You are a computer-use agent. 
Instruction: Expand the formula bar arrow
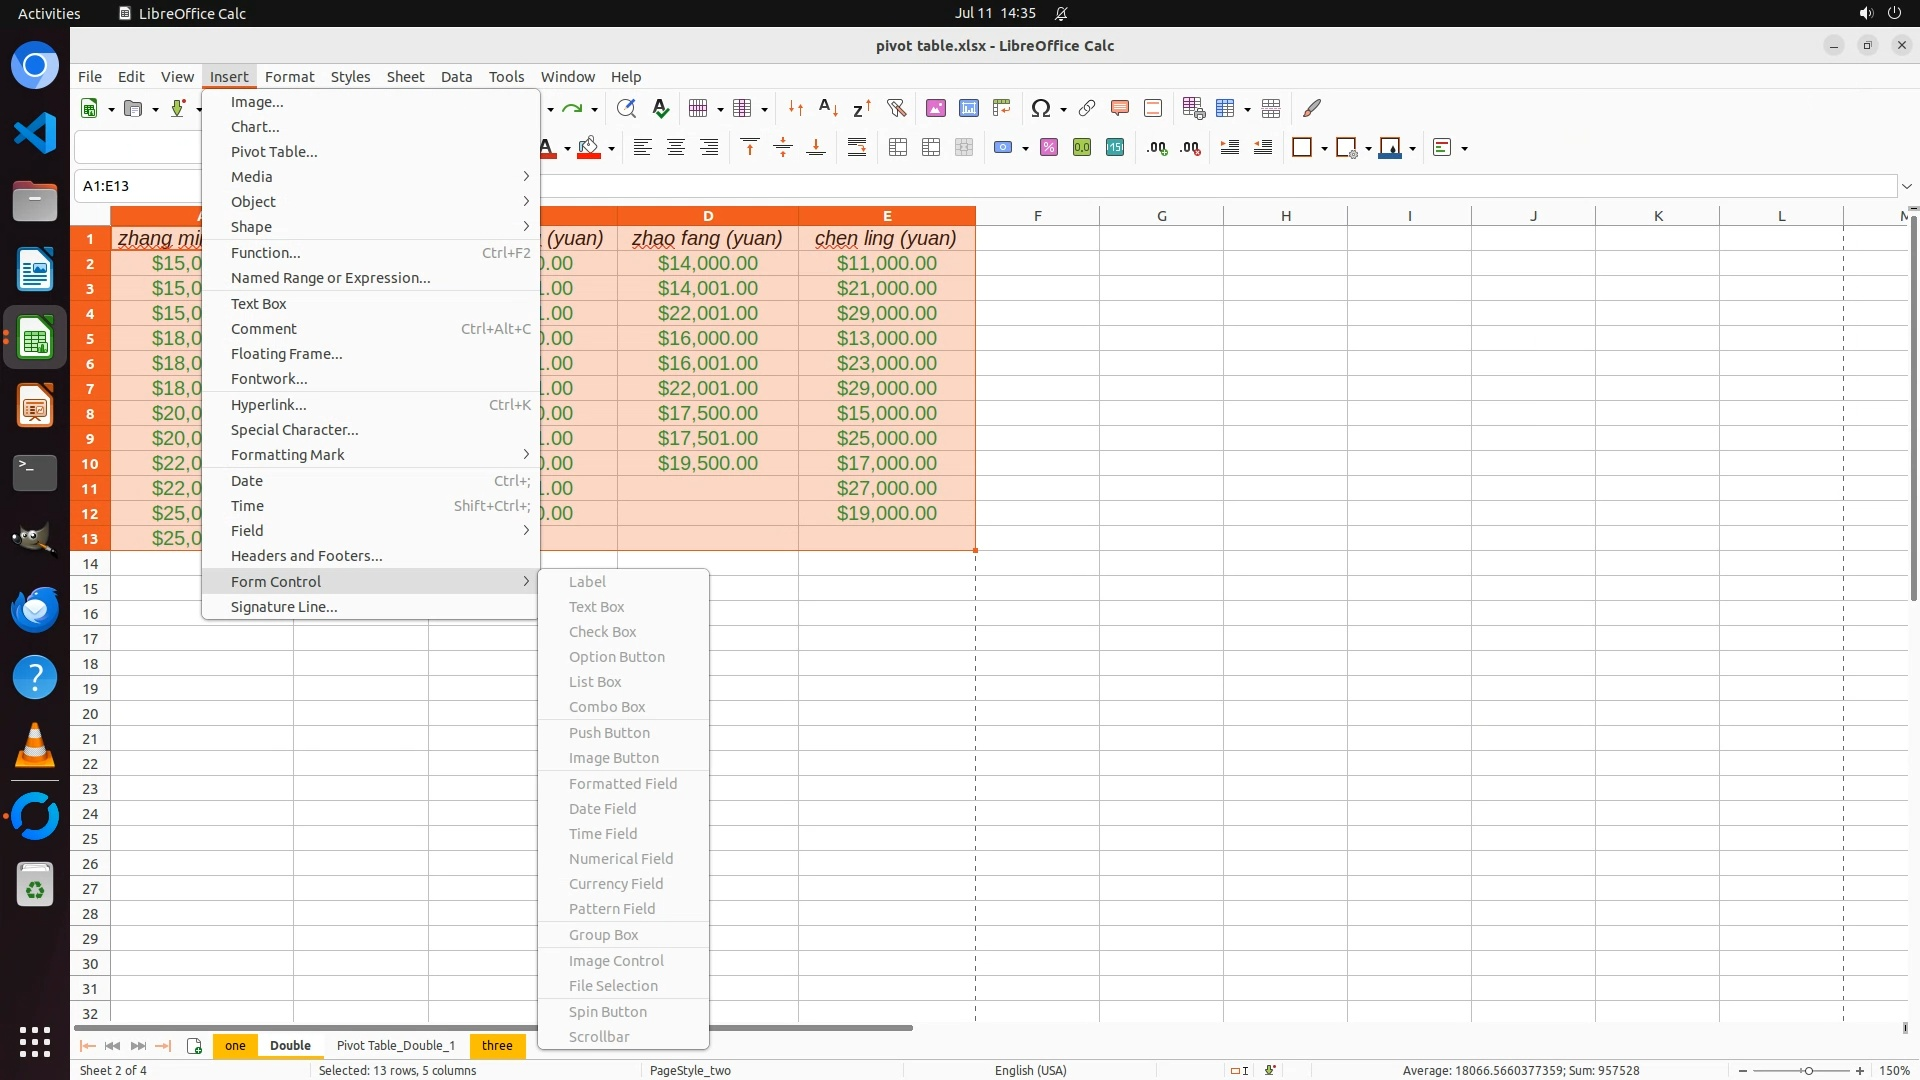[x=1907, y=186]
